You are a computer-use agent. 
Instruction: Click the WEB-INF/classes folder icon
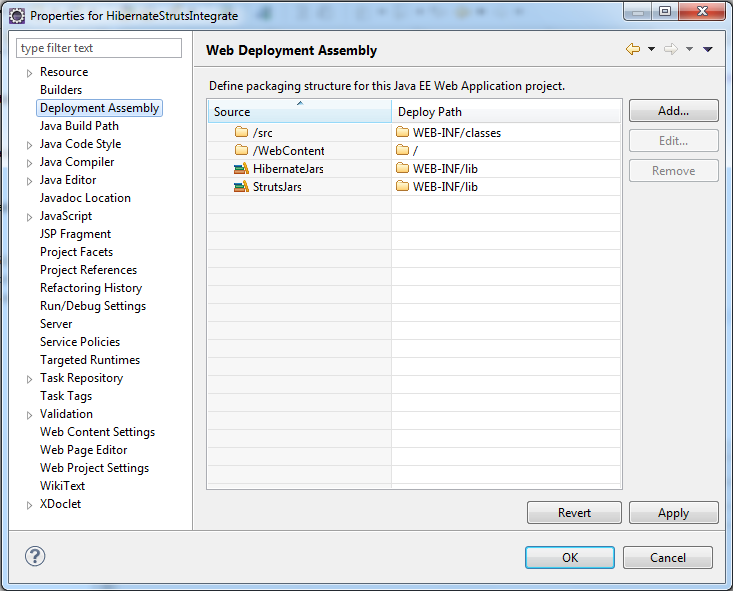click(402, 132)
